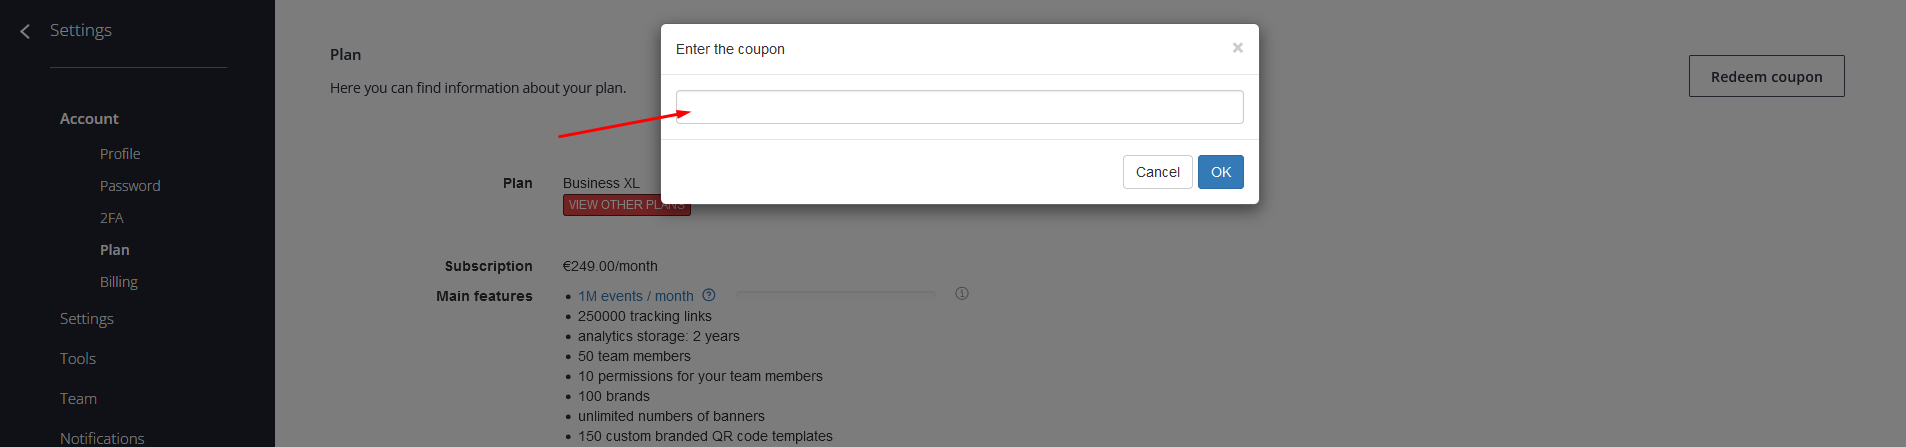Go to Password section
The width and height of the screenshot is (1906, 447).
coord(130,186)
